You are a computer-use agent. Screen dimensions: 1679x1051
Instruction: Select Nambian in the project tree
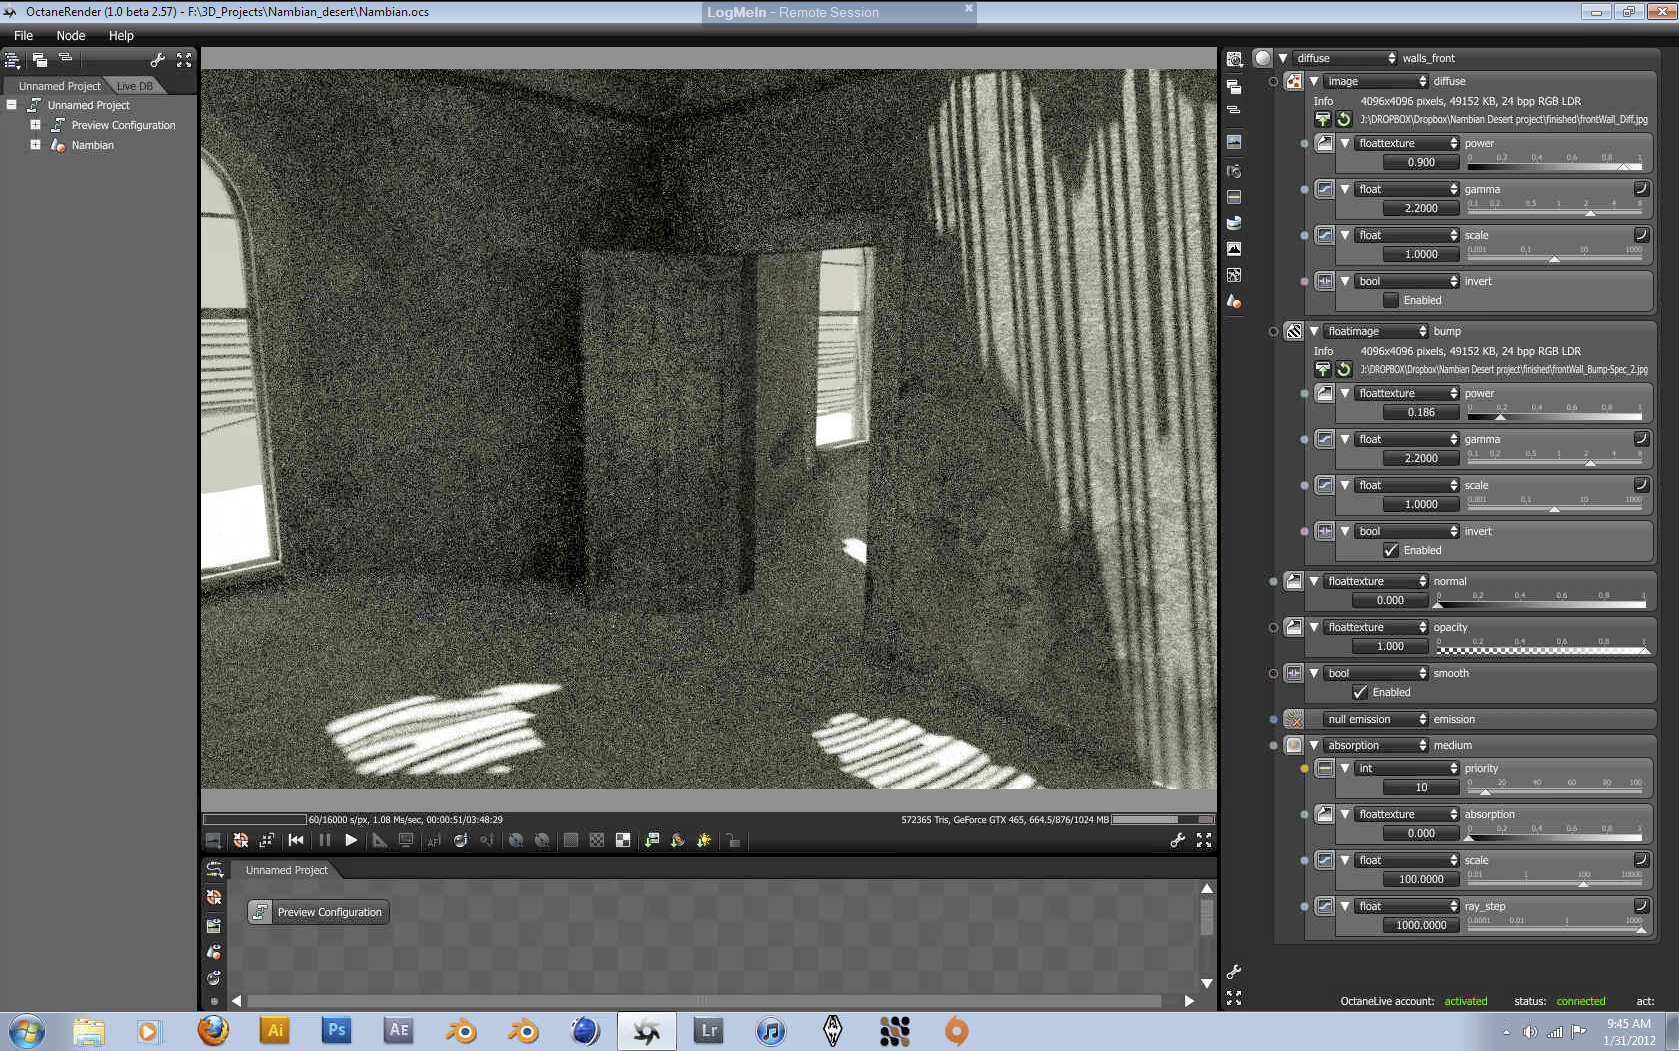[92, 145]
